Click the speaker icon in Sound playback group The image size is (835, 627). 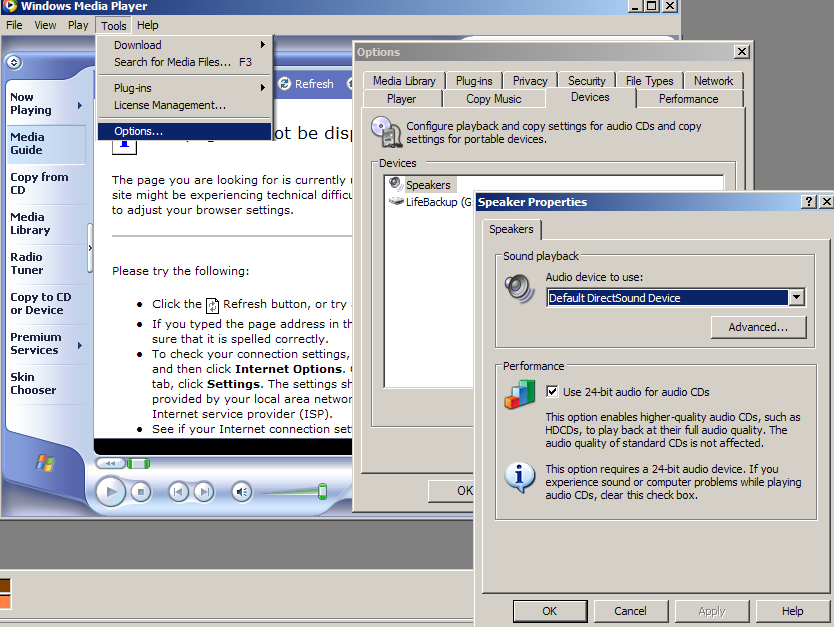pyautogui.click(x=519, y=288)
